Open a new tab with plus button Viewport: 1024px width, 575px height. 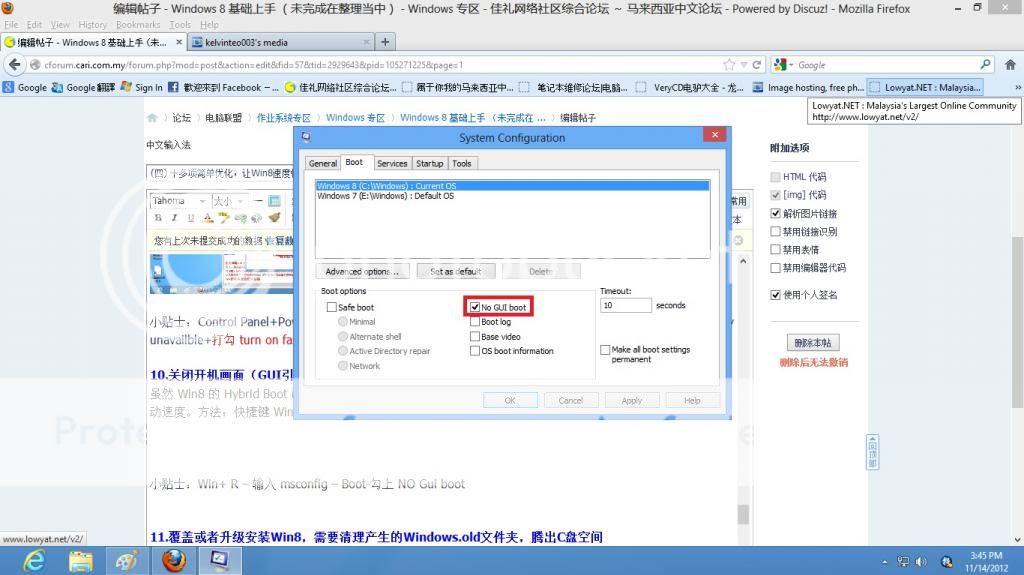(385, 42)
